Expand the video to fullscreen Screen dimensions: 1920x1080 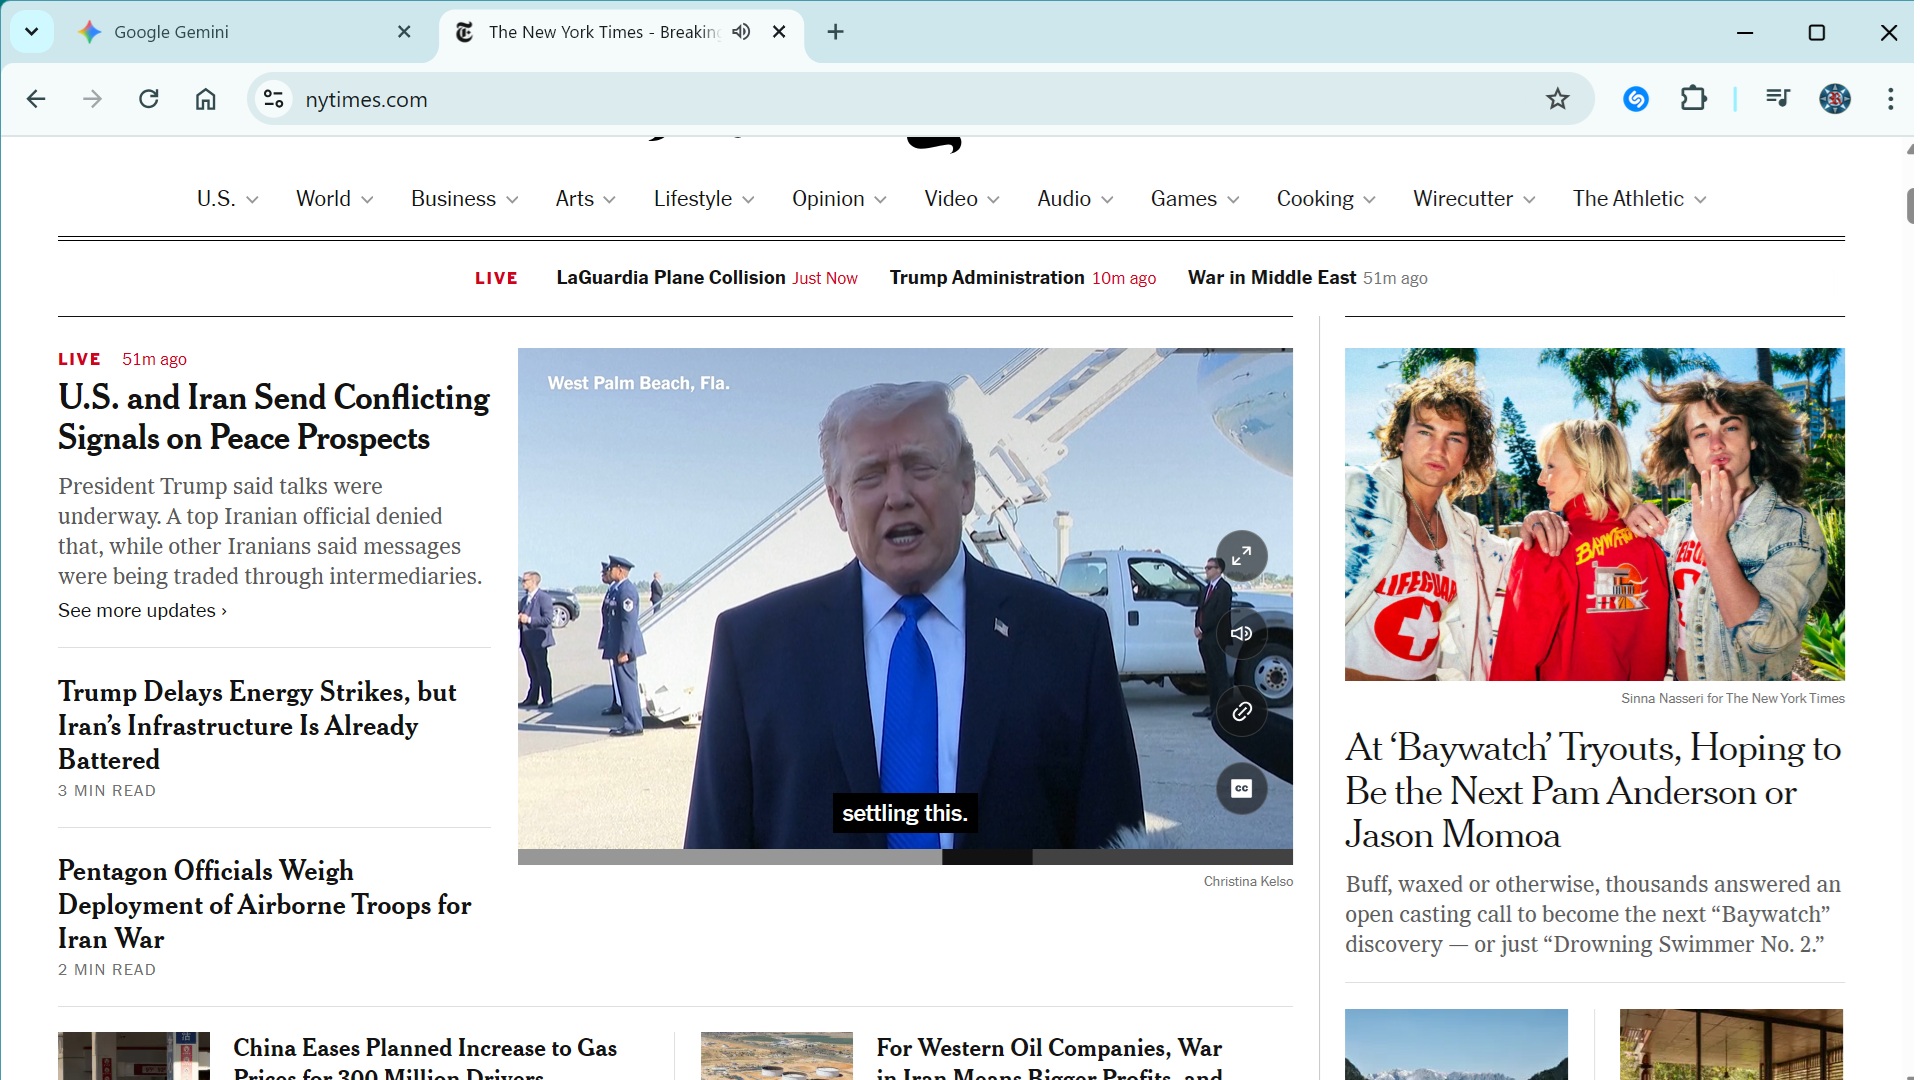(1241, 556)
